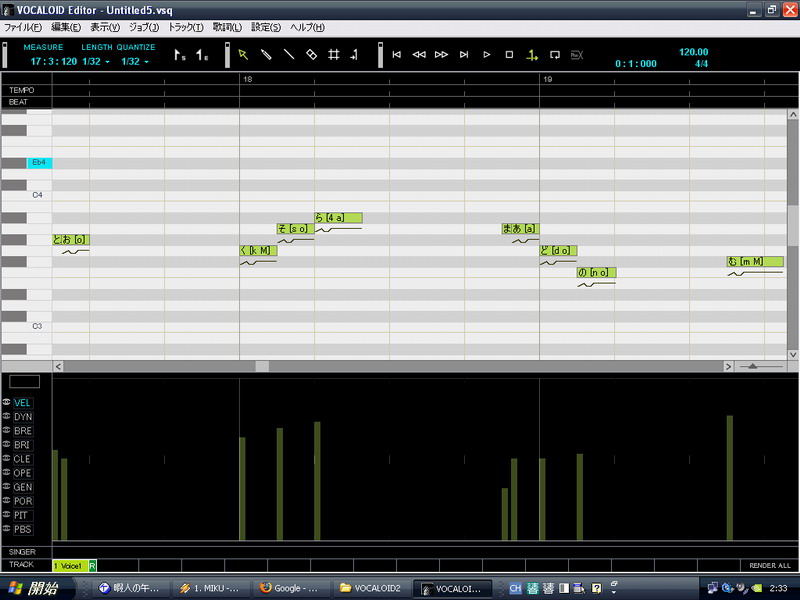Select the CLE control parameter
Screen dimensions: 800x600
(22, 459)
